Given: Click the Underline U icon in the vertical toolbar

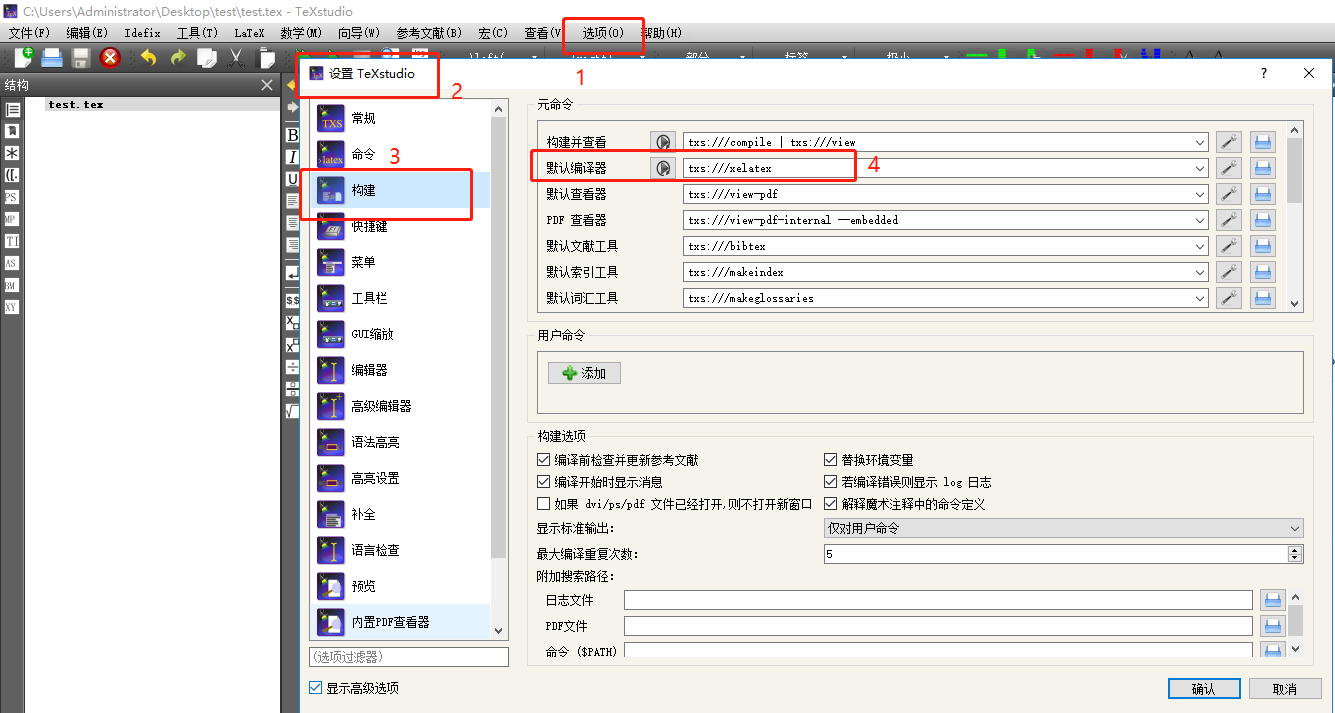Looking at the screenshot, I should (292, 179).
